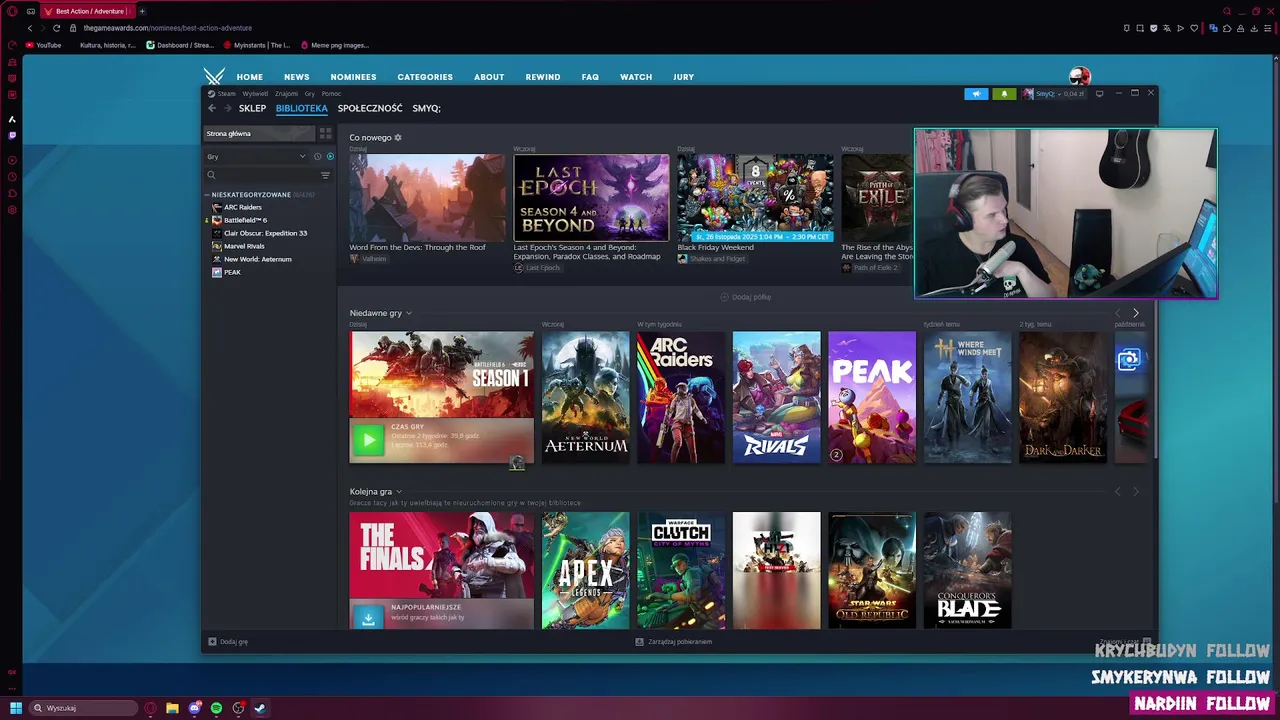This screenshot has height=720, width=1280.
Task: Select New World: Aeternum in the list
Action: coord(257,259)
